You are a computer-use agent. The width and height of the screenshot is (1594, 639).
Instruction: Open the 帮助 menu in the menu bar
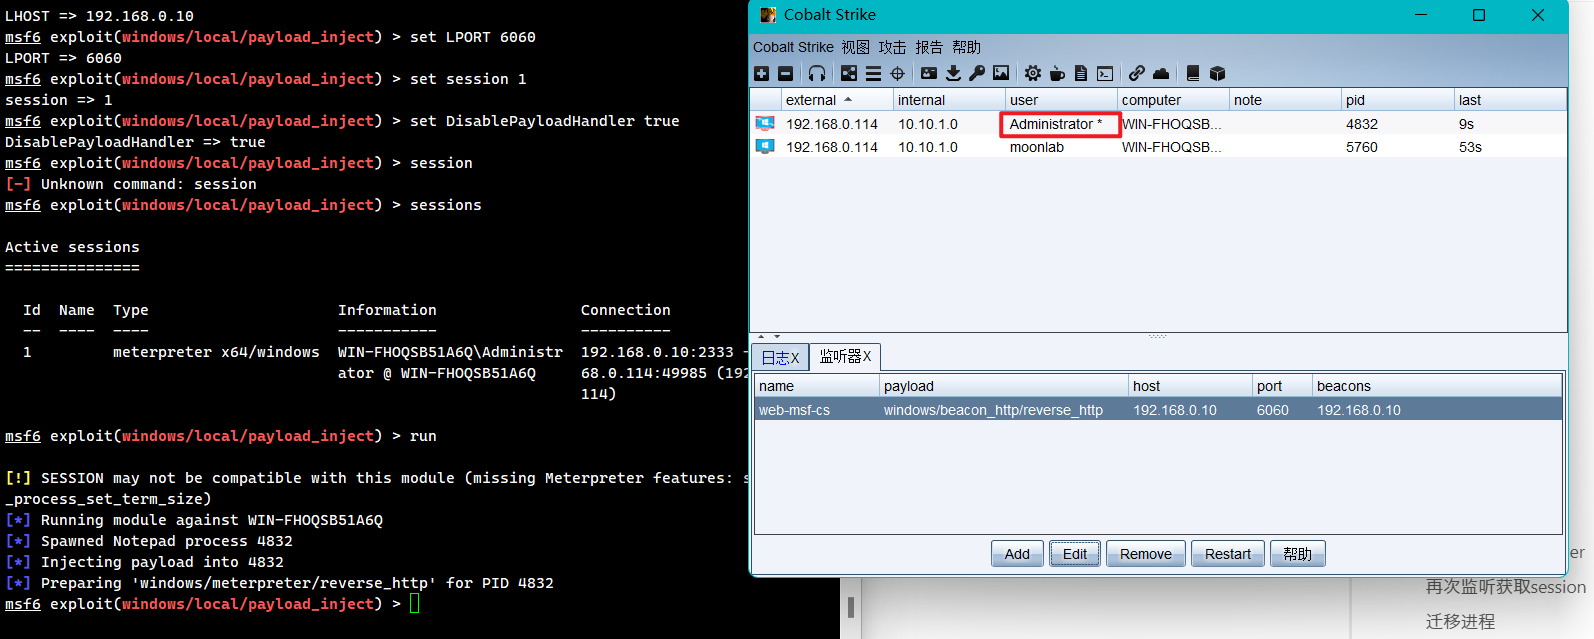click(966, 47)
